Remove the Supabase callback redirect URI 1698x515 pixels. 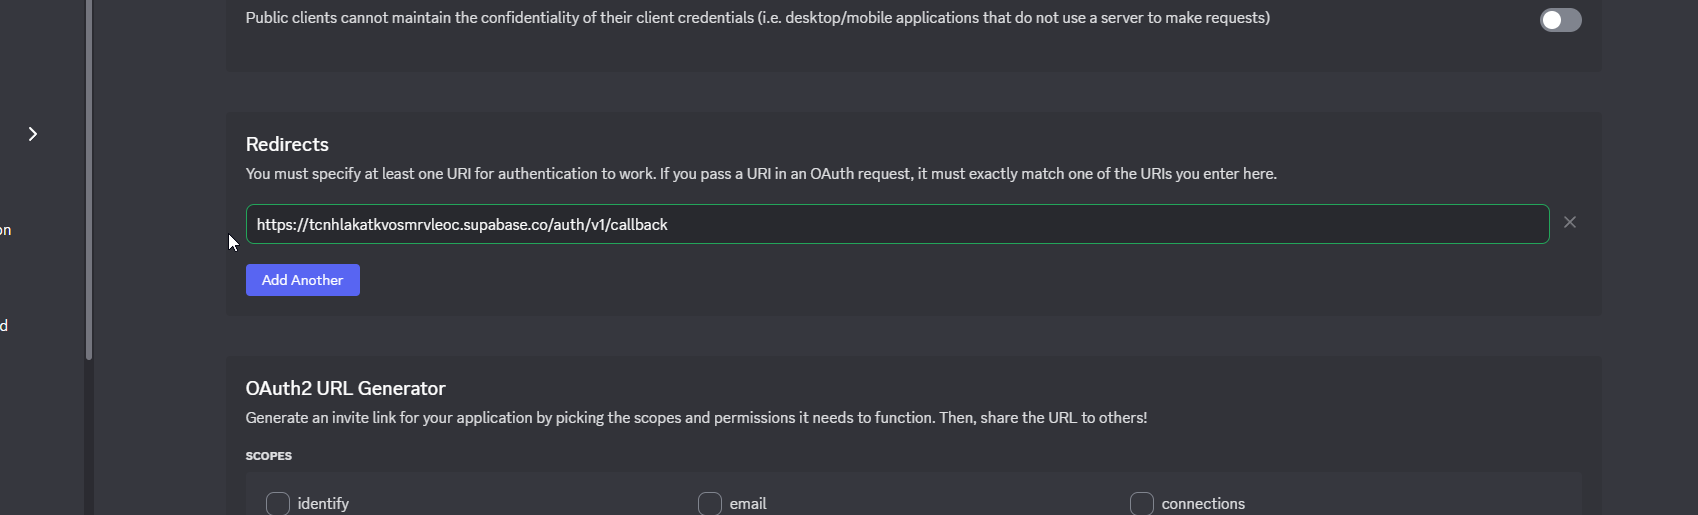click(x=1570, y=223)
